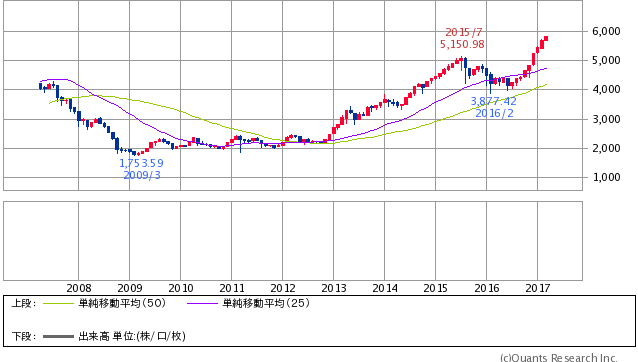Image resolution: width=638 pixels, height=362 pixels.
Task: Click the 2008 year axis label
Action: tap(79, 288)
